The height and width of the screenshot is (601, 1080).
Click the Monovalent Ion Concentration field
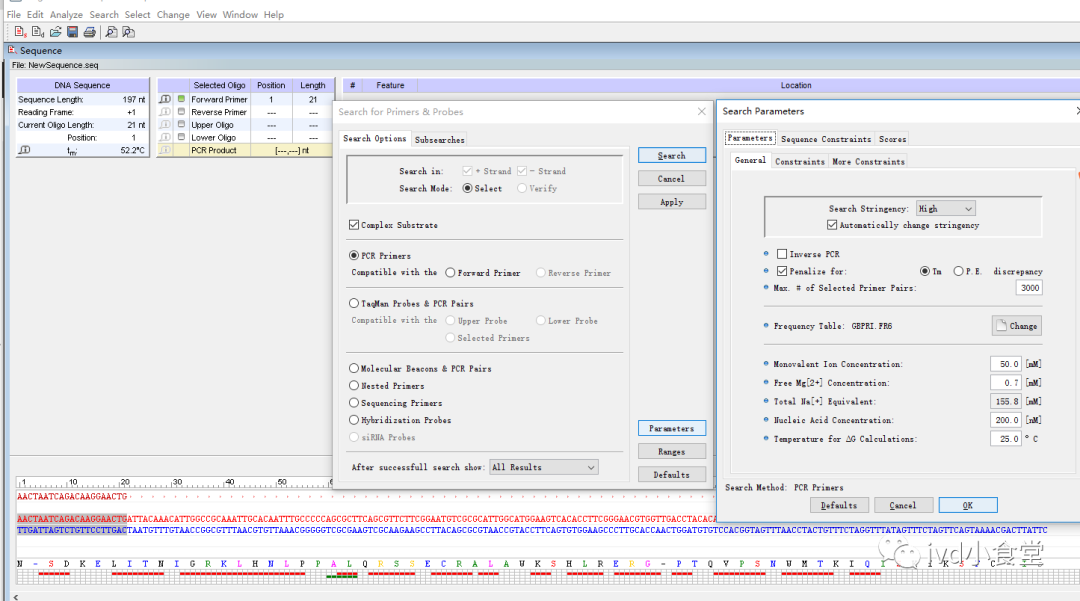1006,364
